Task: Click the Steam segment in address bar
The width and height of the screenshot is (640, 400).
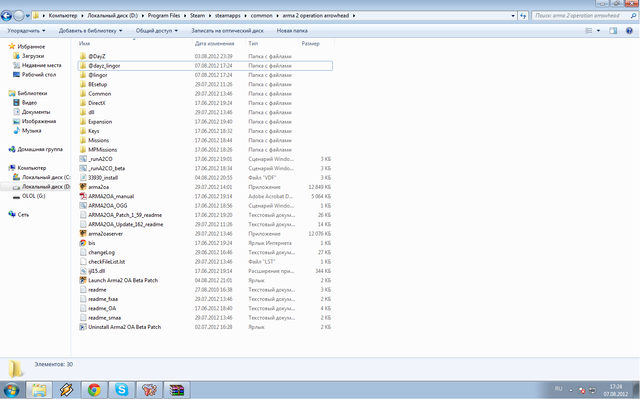Action: 197,16
